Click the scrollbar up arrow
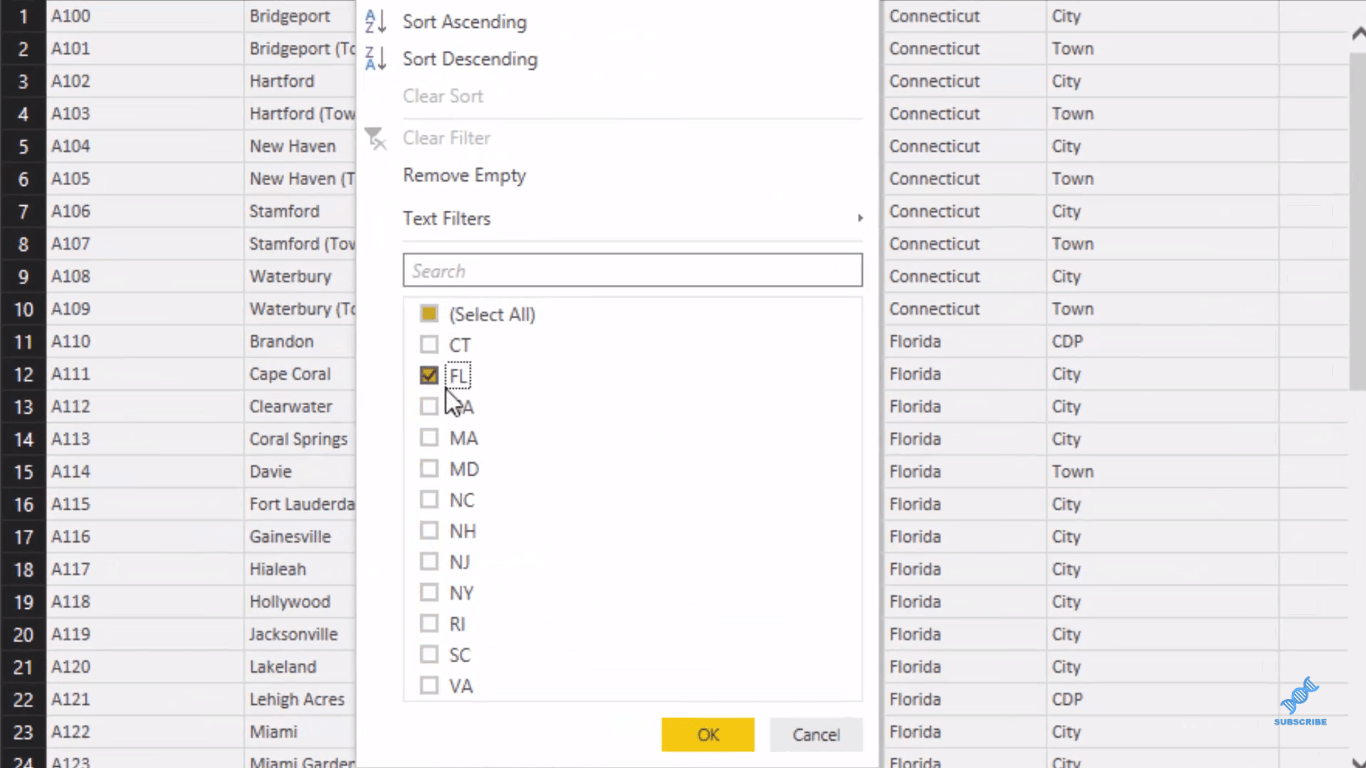1366x768 pixels. coord(1357,33)
